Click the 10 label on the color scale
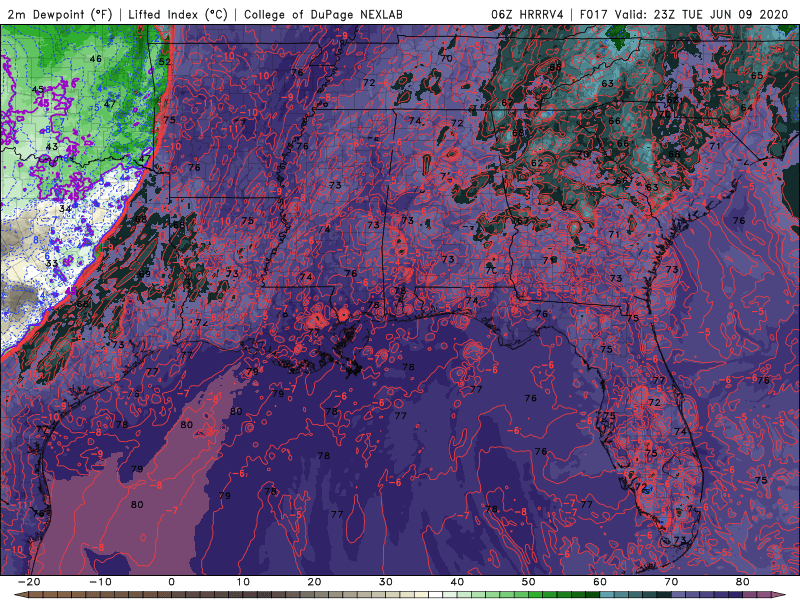The height and width of the screenshot is (600, 800). 243,582
